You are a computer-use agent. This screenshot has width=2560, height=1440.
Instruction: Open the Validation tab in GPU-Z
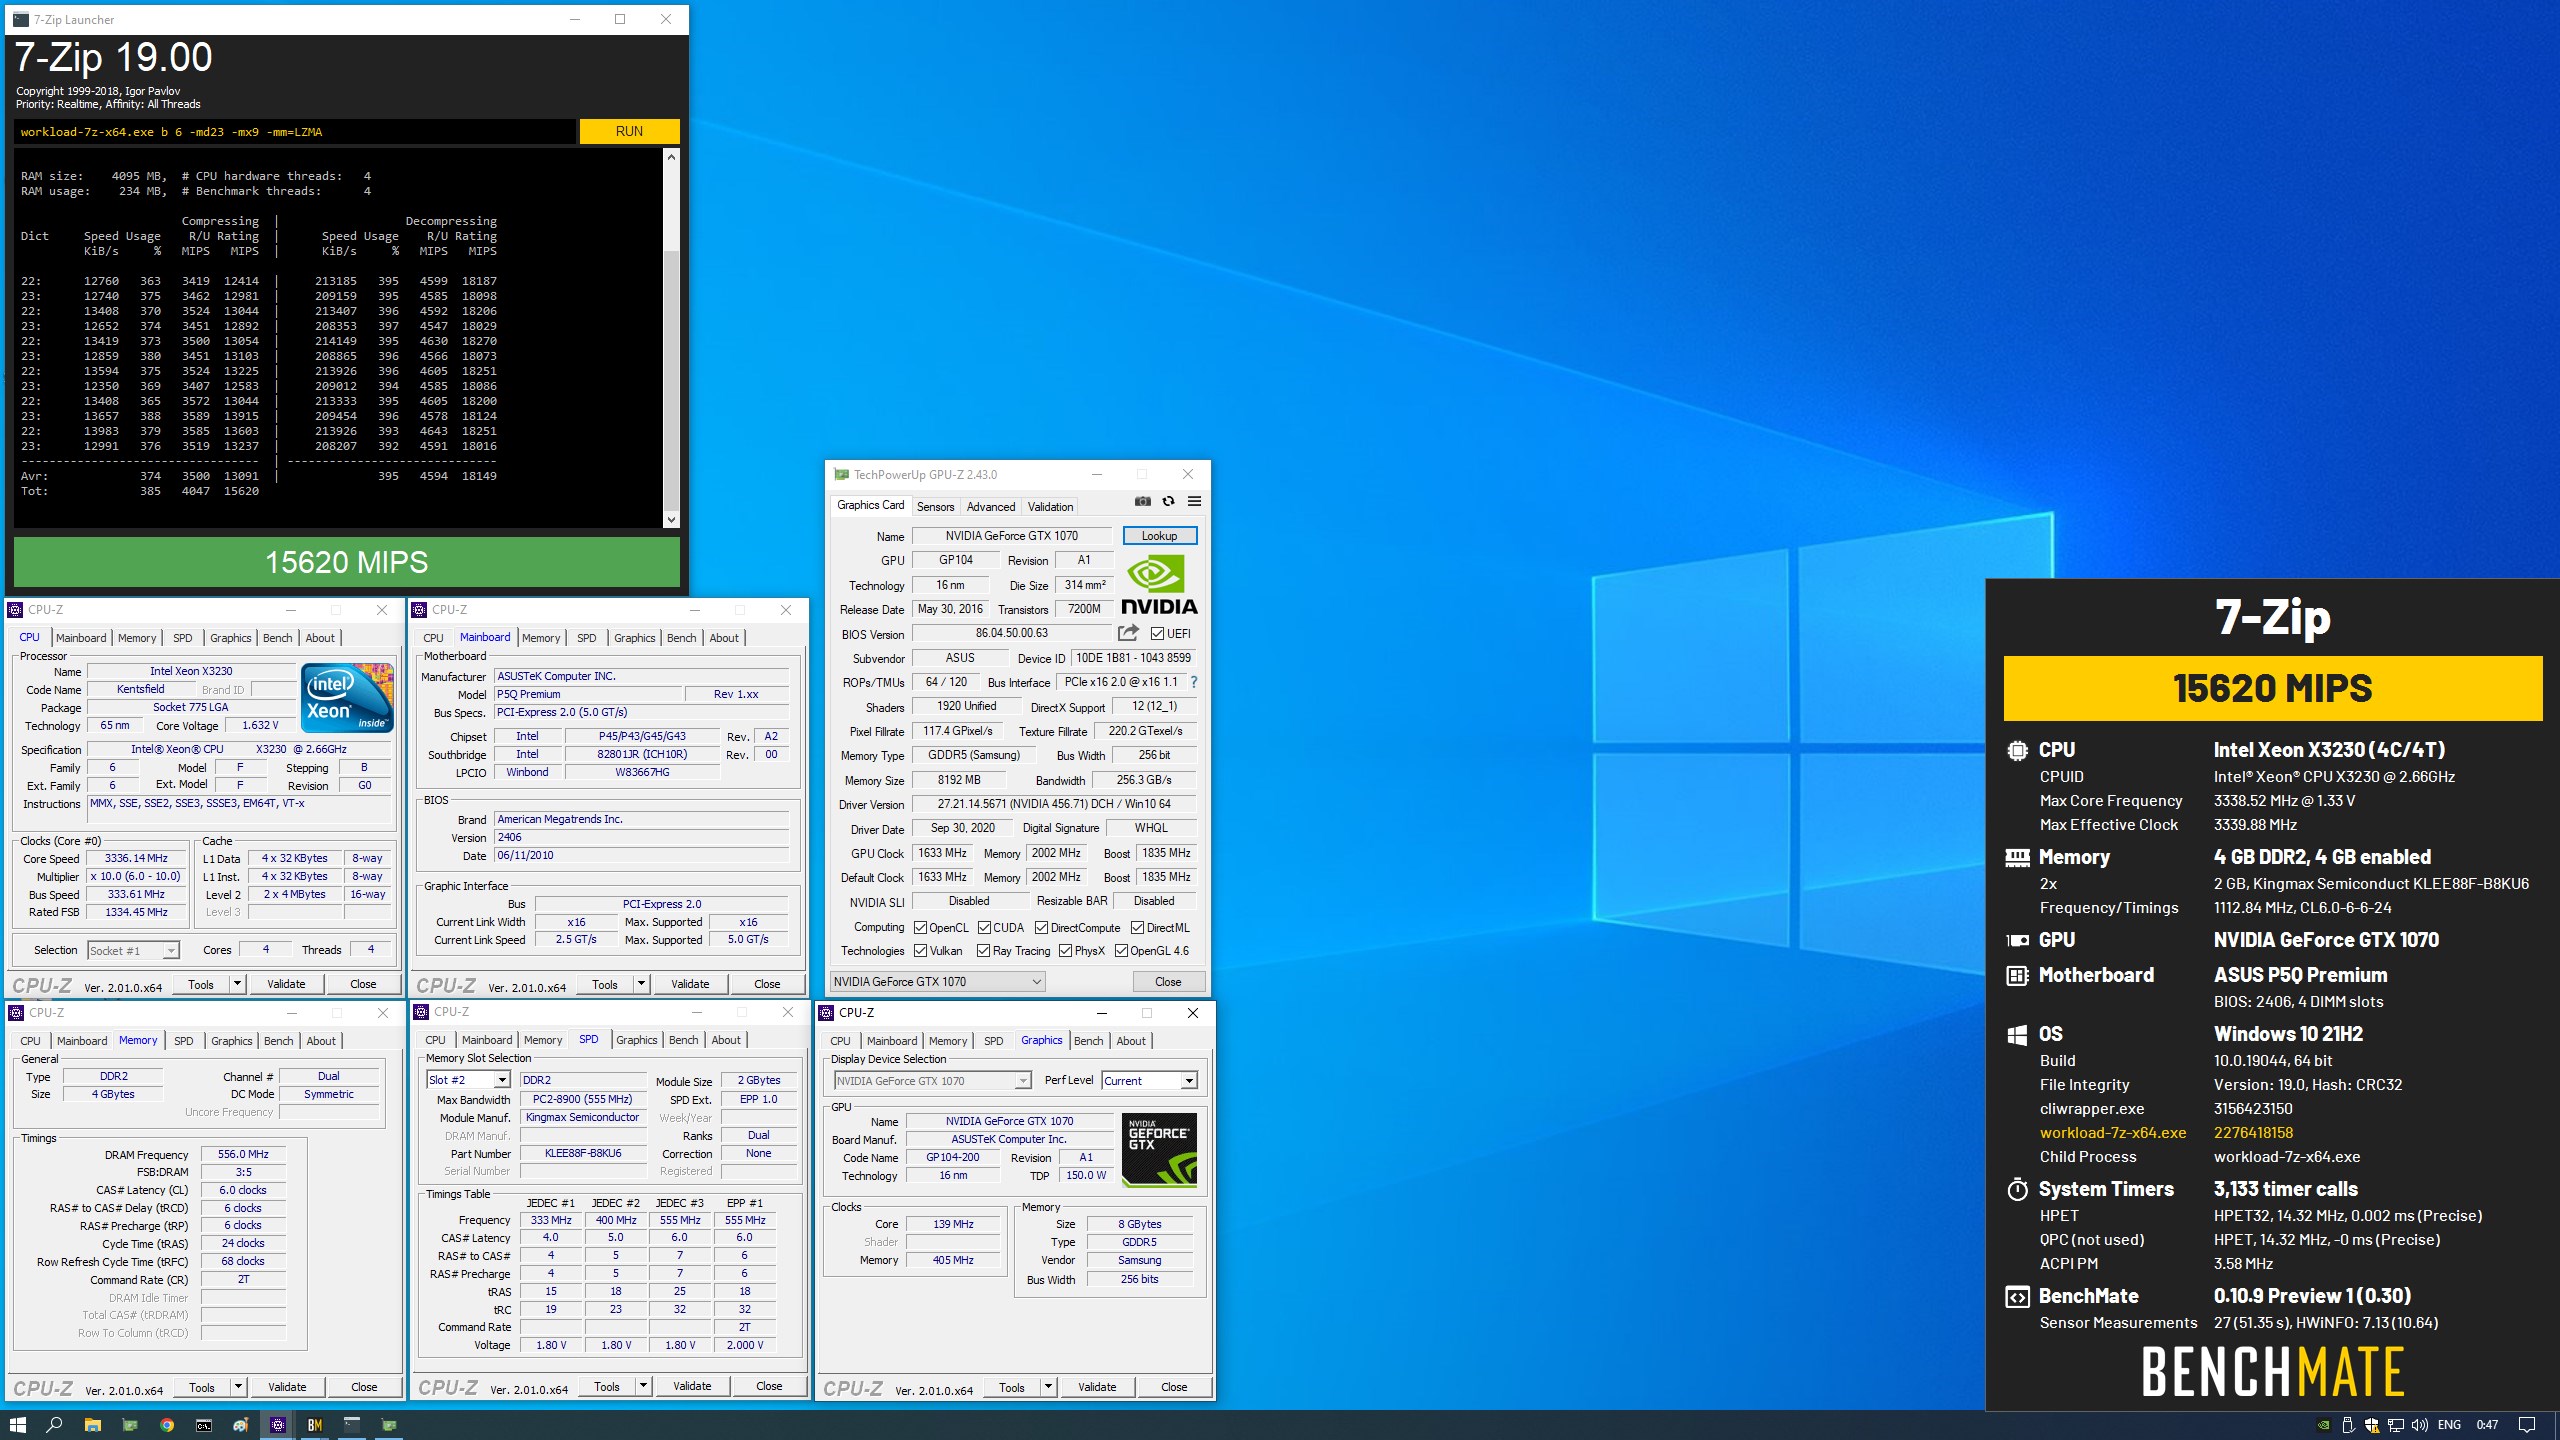point(1050,507)
